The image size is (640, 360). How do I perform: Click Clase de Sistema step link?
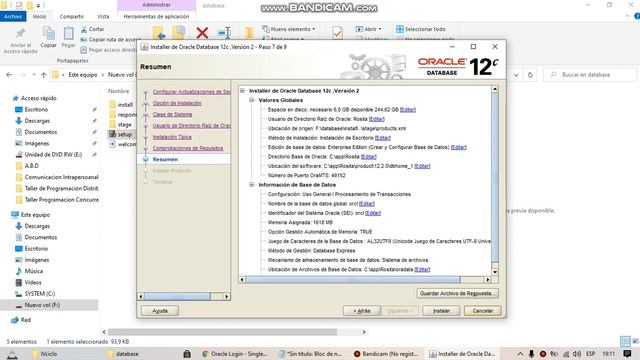(172, 114)
